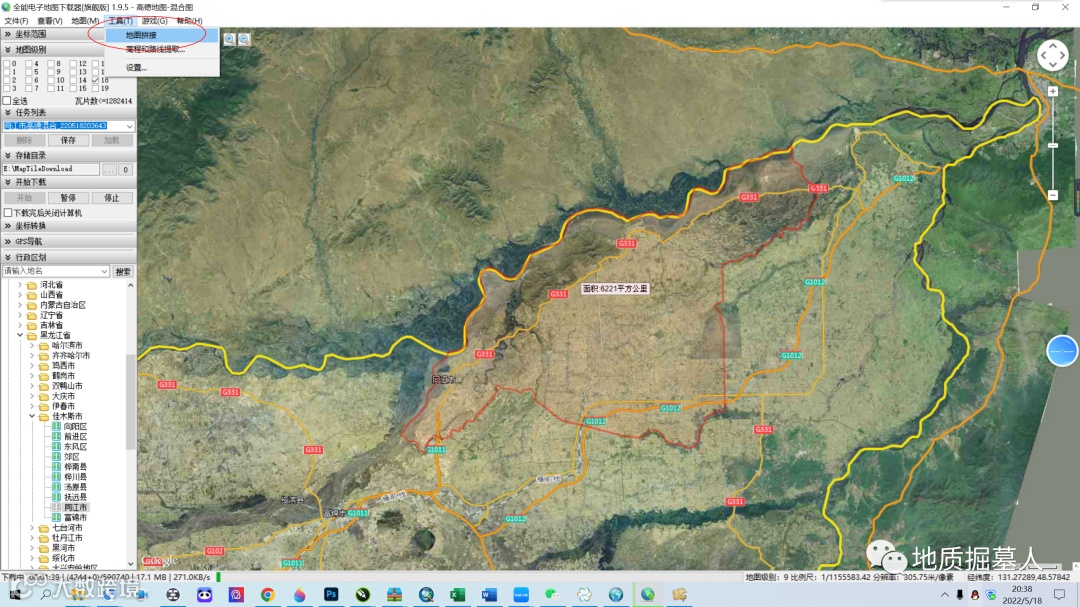The height and width of the screenshot is (607, 1080).
Task: Click the region tree vertical scrollbar thumb
Action: point(130,402)
